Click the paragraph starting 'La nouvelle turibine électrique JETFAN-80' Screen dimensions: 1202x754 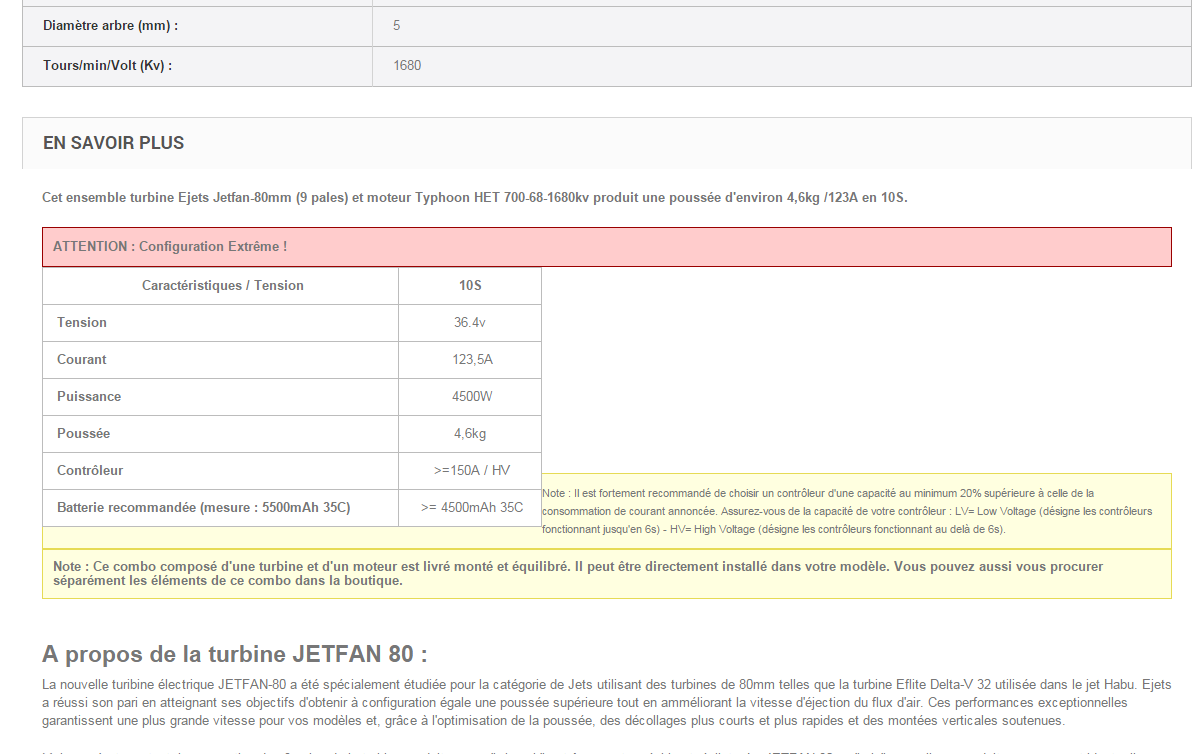click(x=606, y=703)
